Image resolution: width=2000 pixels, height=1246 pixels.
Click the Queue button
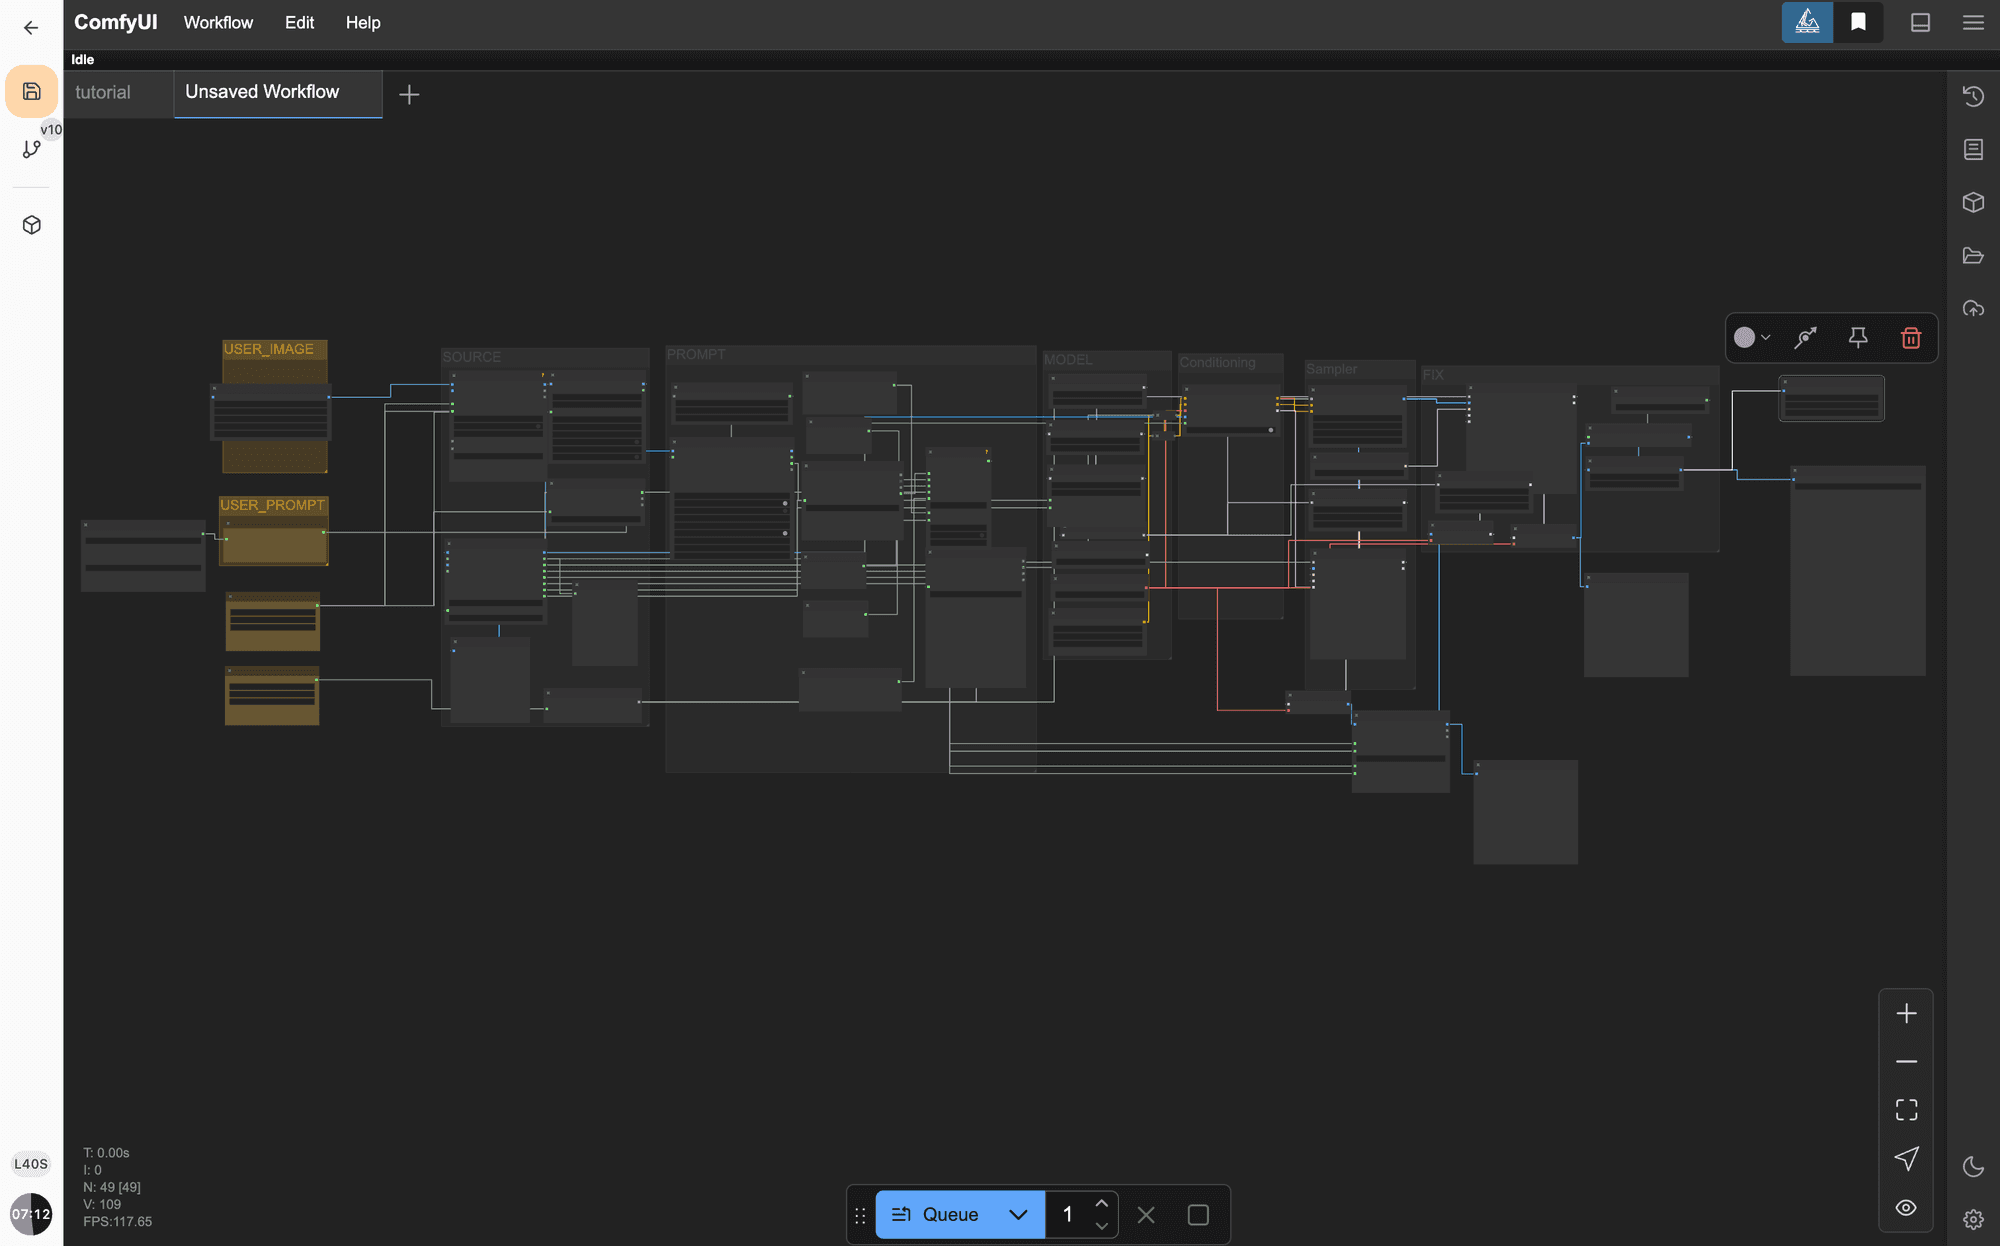(x=935, y=1214)
